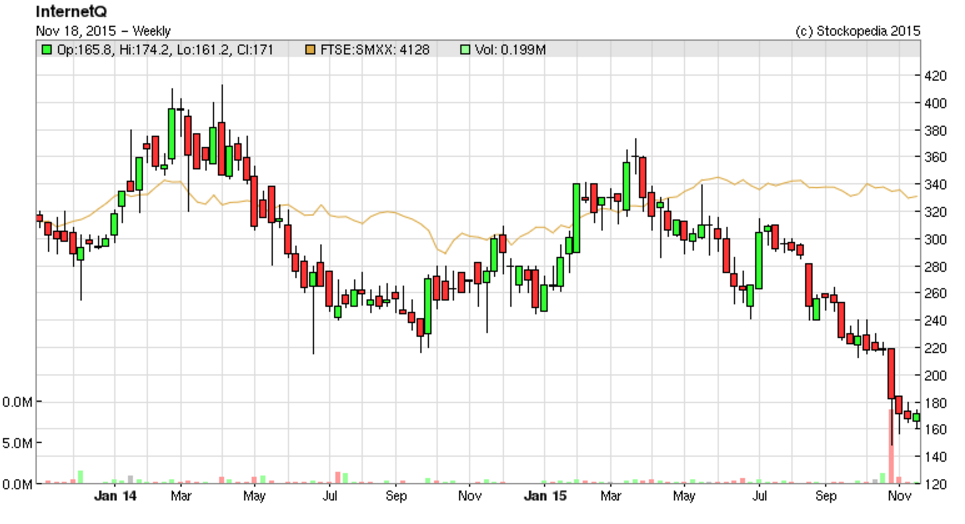
Task: Click the orange FTSE:SMXX legend square
Action: point(310,49)
